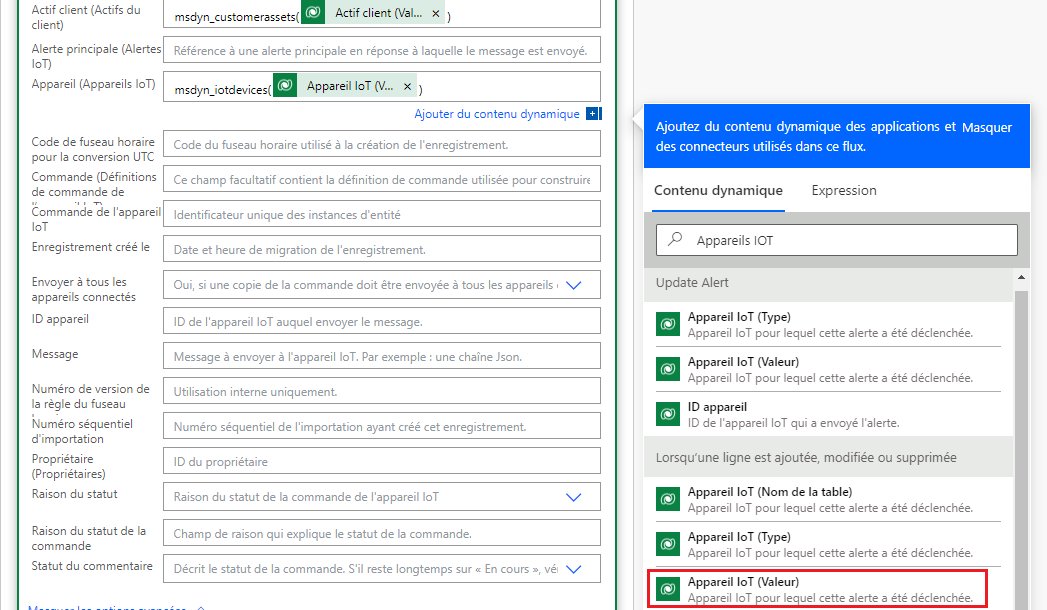
Task: Open the Raison du statut dropdown
Action: pyautogui.click(x=574, y=497)
